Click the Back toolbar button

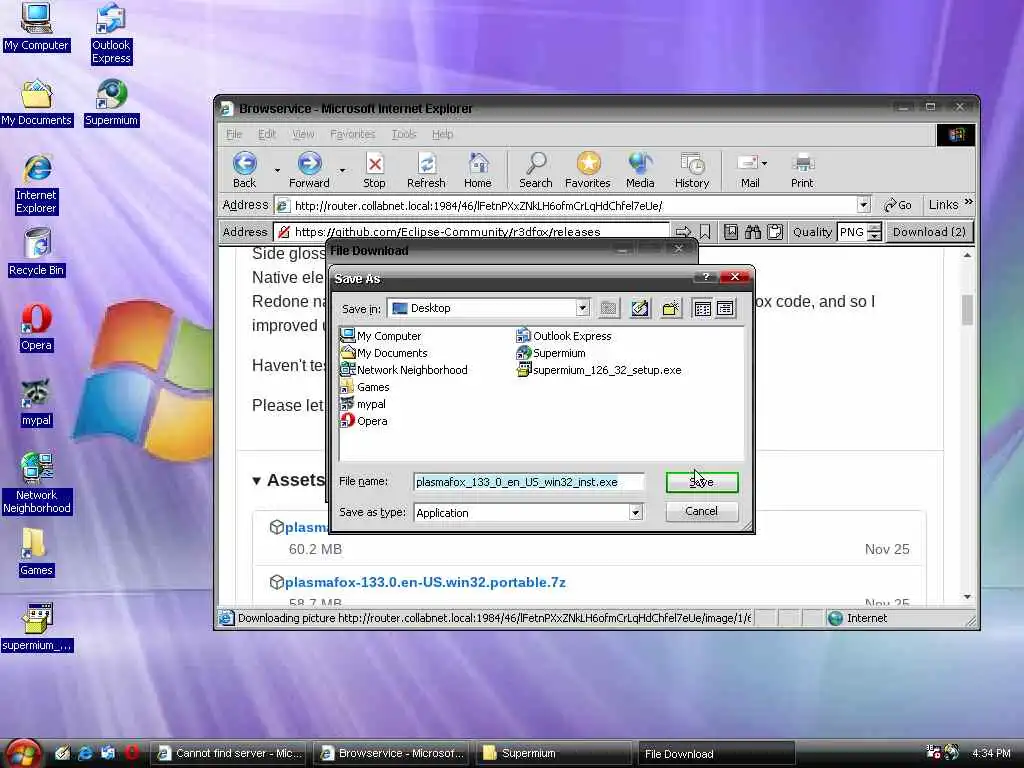click(245, 170)
